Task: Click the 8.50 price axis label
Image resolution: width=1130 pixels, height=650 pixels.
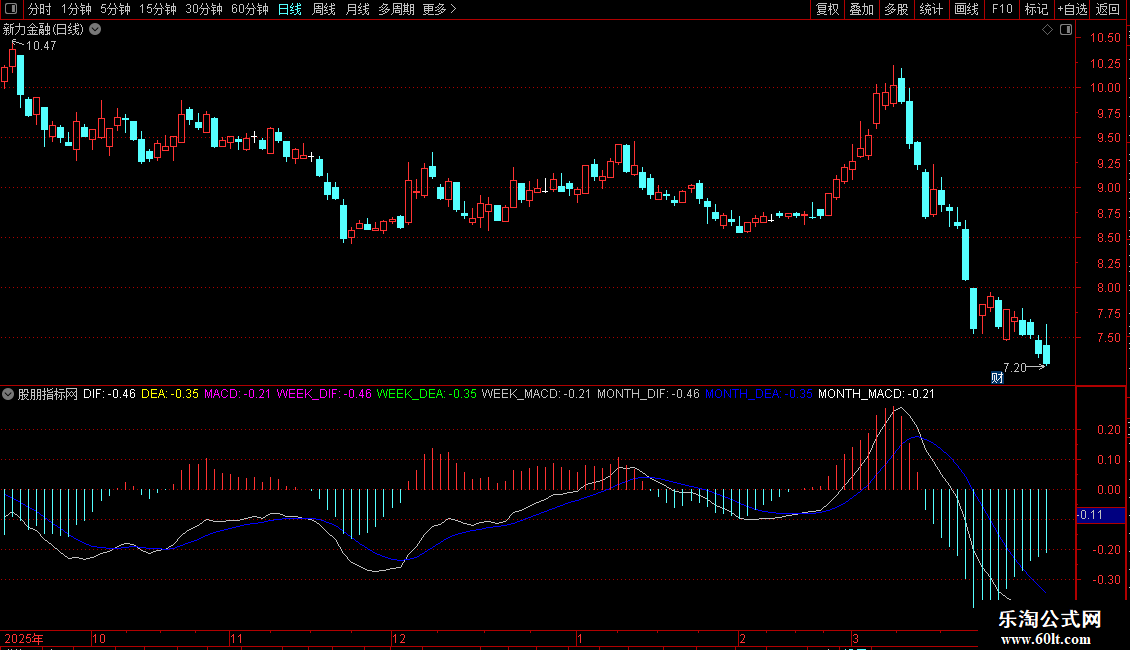Action: click(x=1108, y=238)
